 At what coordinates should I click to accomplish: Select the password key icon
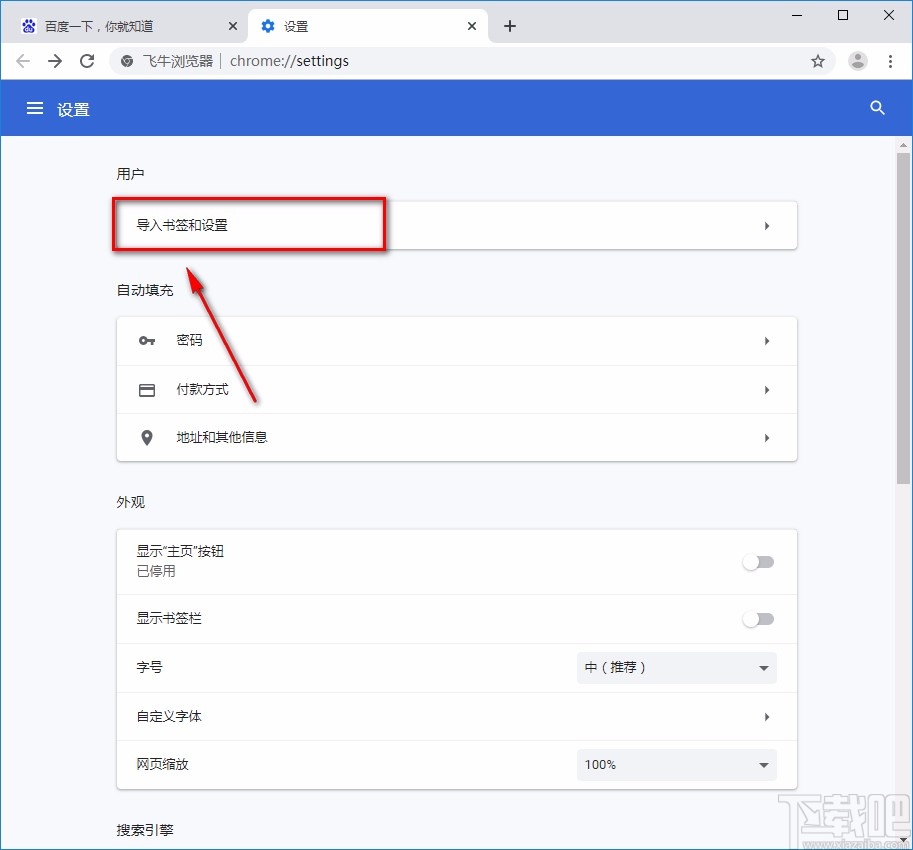[146, 341]
